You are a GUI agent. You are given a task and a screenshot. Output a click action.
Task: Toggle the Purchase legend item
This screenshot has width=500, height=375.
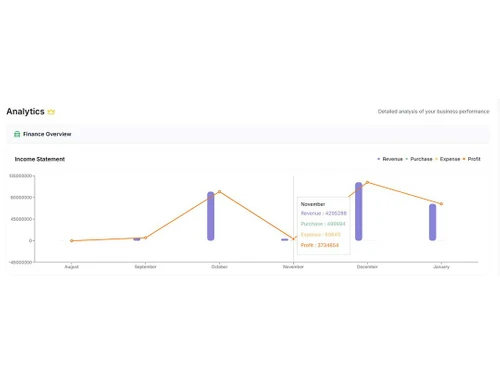click(x=419, y=159)
